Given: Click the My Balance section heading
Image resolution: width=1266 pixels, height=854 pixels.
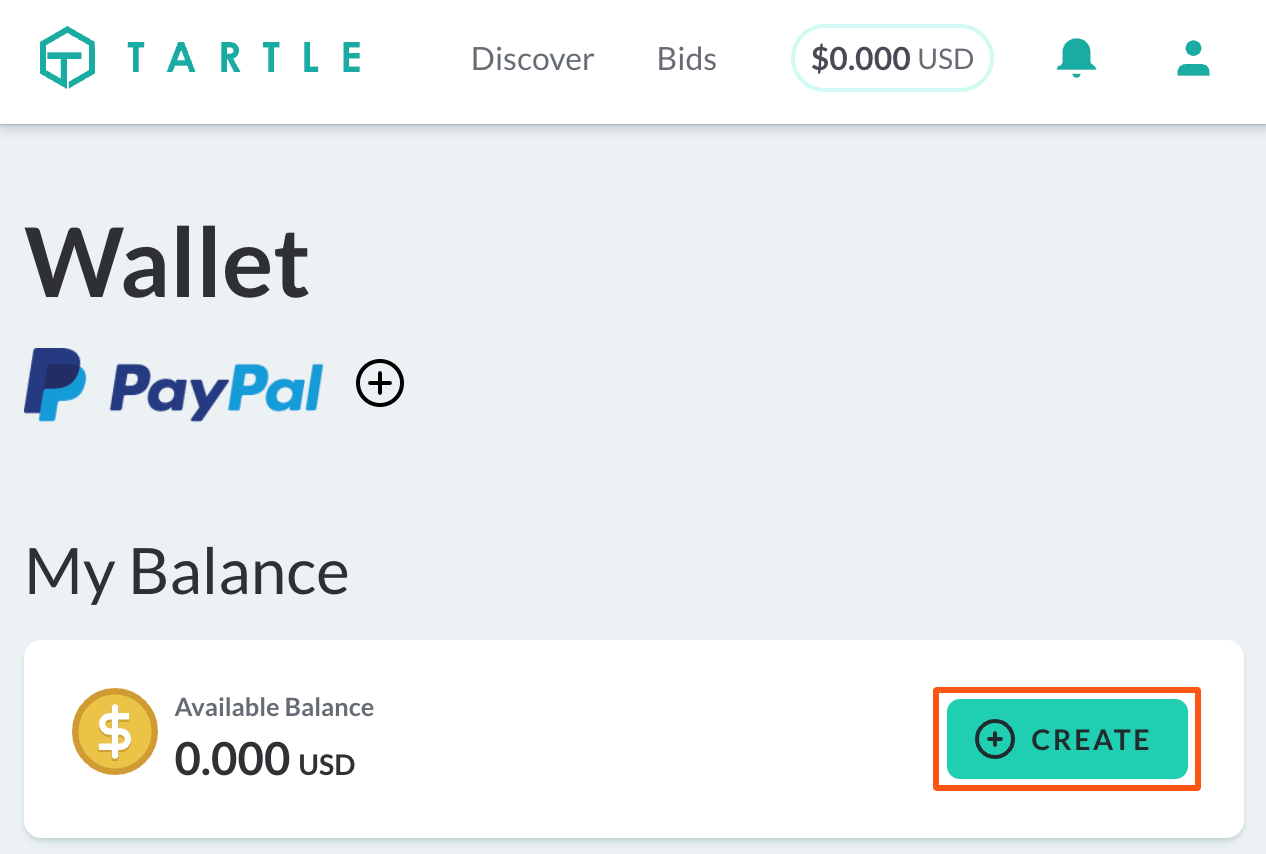Looking at the screenshot, I should (187, 571).
